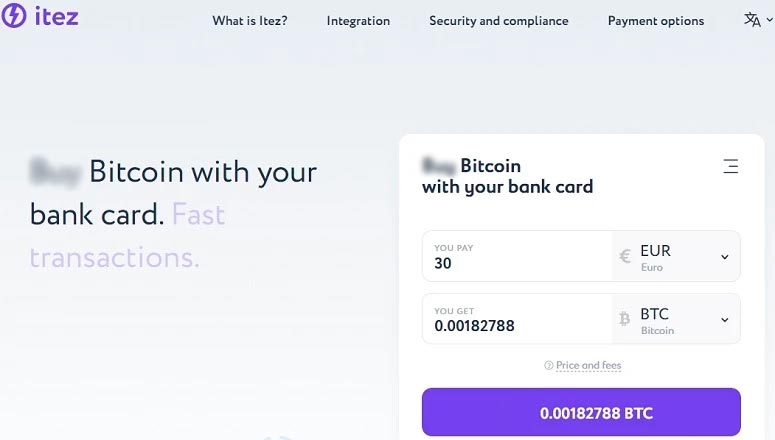Go to the Integration page
The width and height of the screenshot is (775, 440).
pyautogui.click(x=358, y=21)
